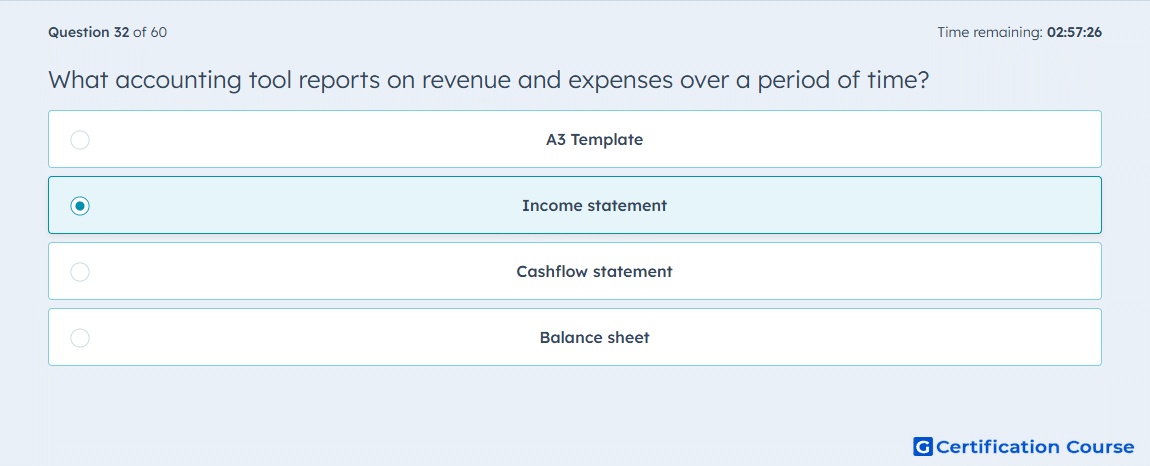Click the 'Time remaining:' label
This screenshot has height=466, width=1150.
point(990,32)
